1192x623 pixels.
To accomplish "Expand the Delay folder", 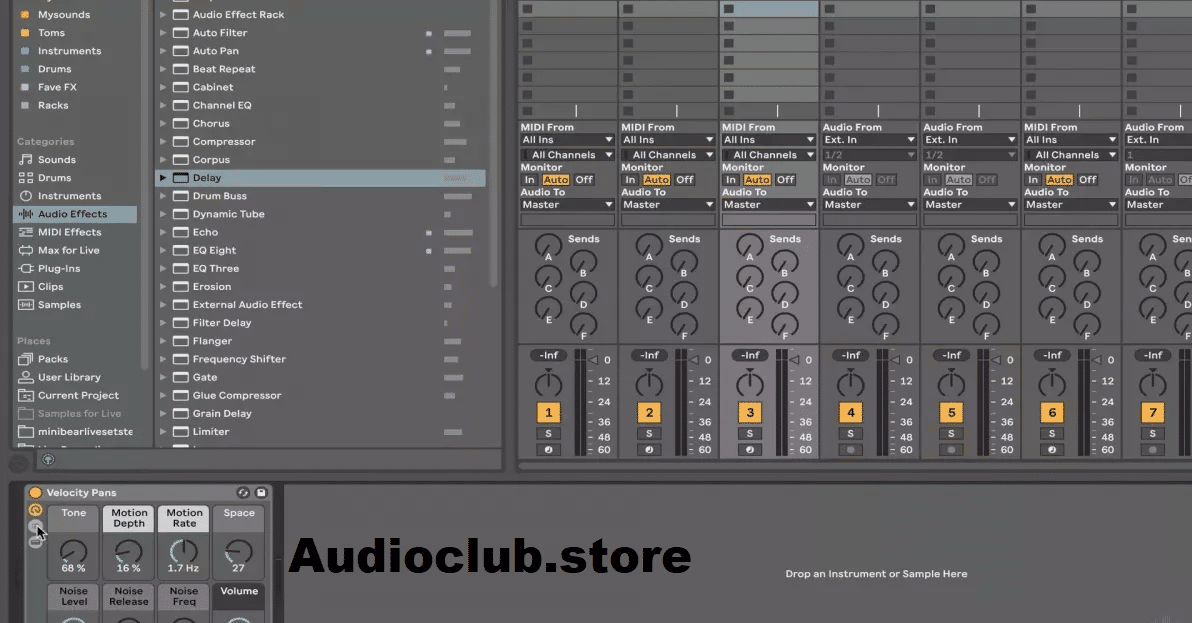I will point(163,178).
